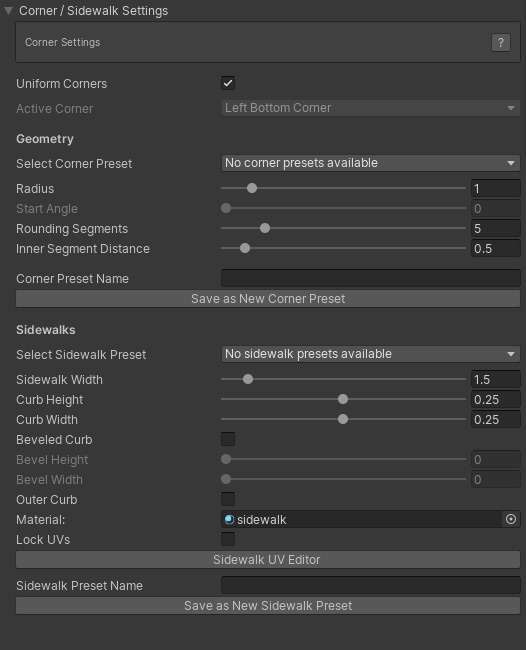Click the Rounding Segments slider handle

(265, 228)
